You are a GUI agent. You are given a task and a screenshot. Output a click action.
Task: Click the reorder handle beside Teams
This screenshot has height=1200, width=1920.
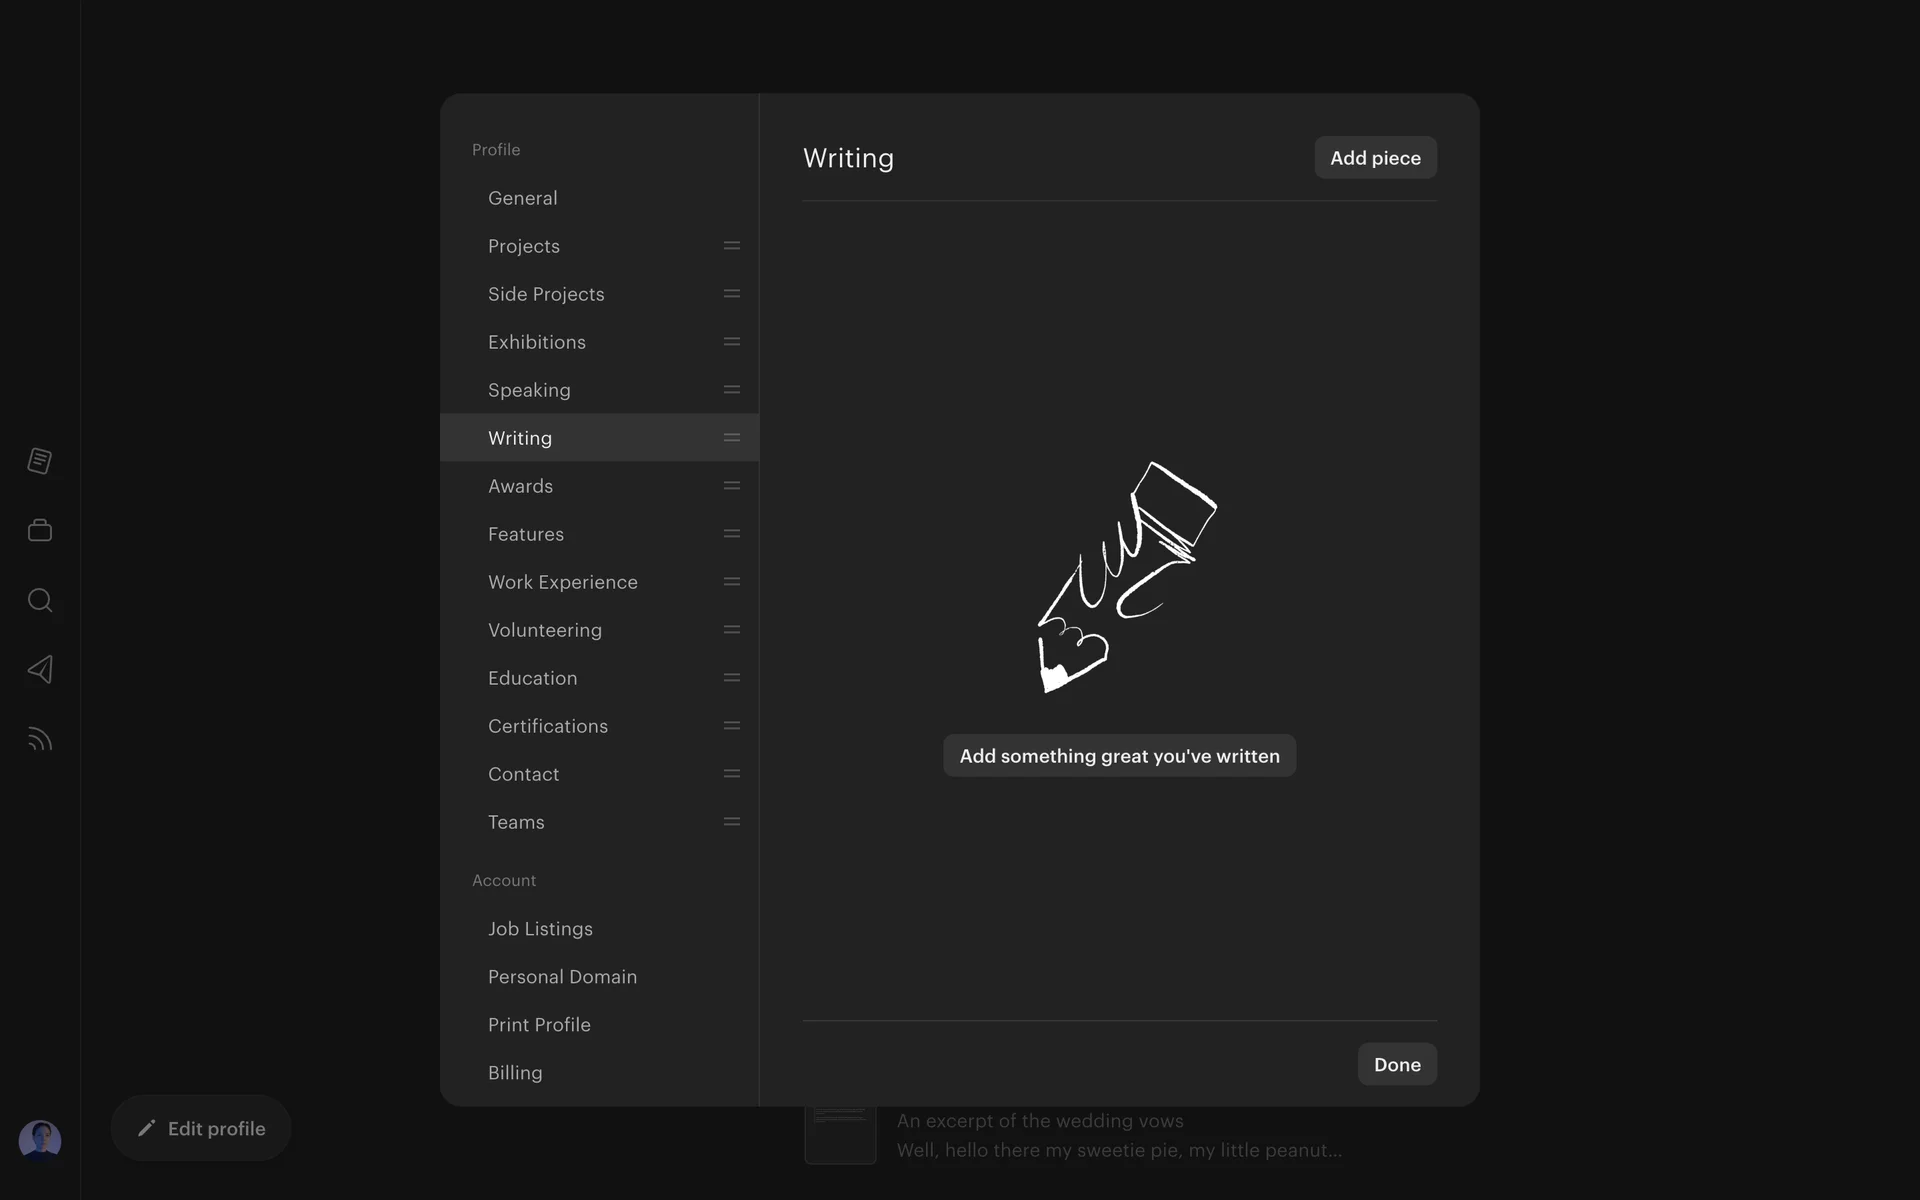[x=732, y=822]
